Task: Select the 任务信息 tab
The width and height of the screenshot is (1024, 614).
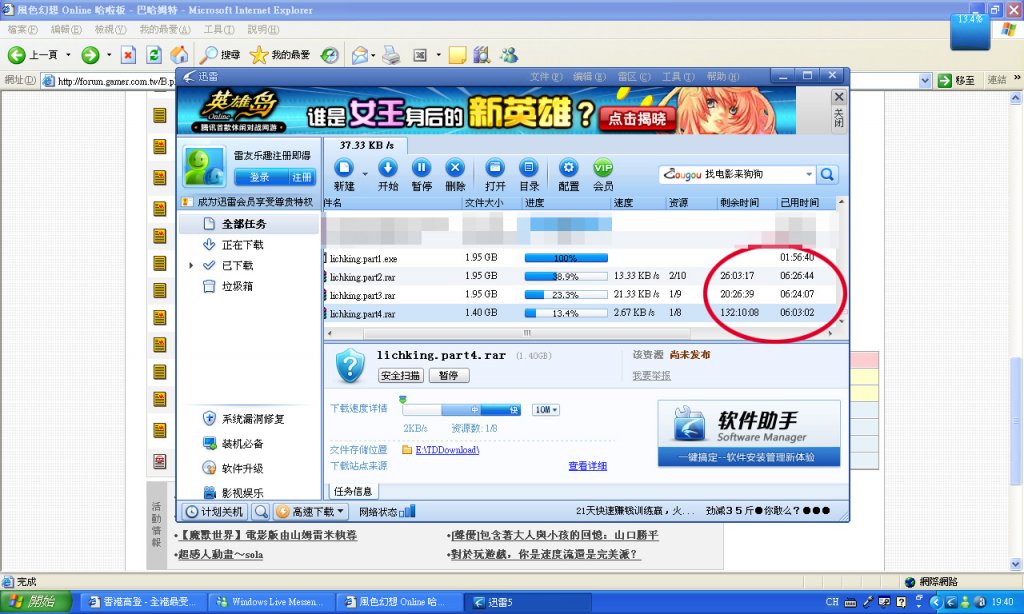Action: click(x=353, y=491)
